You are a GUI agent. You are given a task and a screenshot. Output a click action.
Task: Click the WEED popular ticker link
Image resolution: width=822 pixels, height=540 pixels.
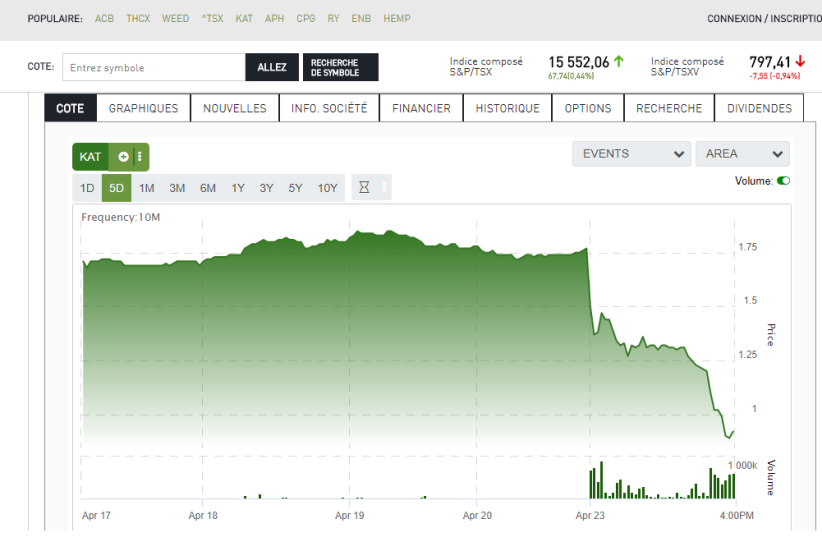coord(175,19)
